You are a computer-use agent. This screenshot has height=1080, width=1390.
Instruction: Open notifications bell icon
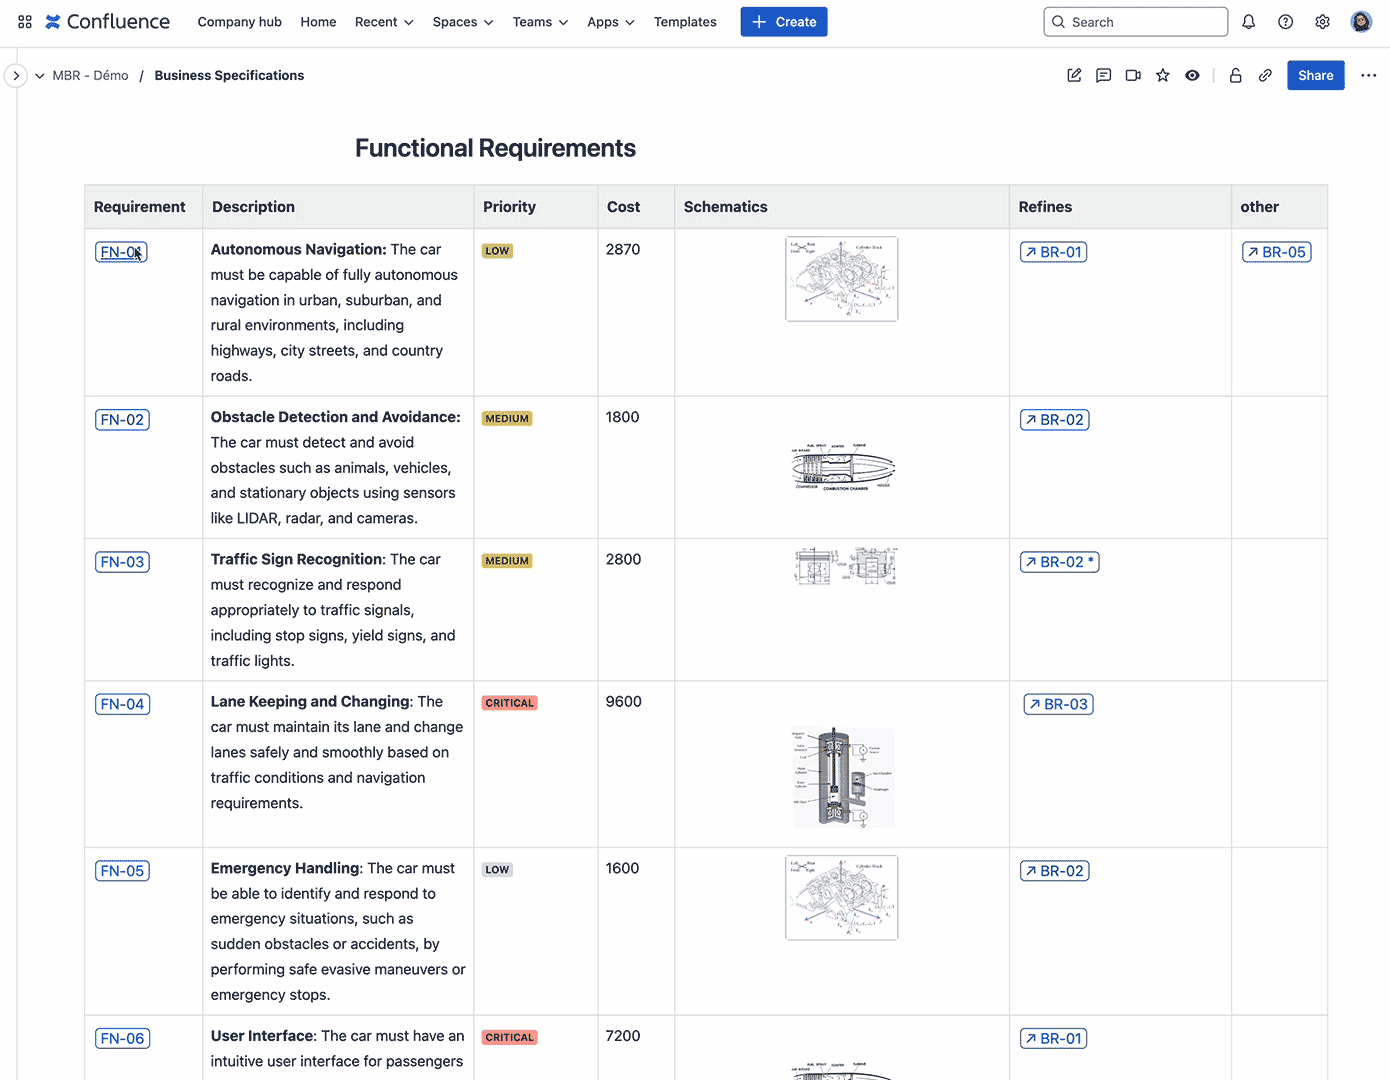pyautogui.click(x=1248, y=22)
